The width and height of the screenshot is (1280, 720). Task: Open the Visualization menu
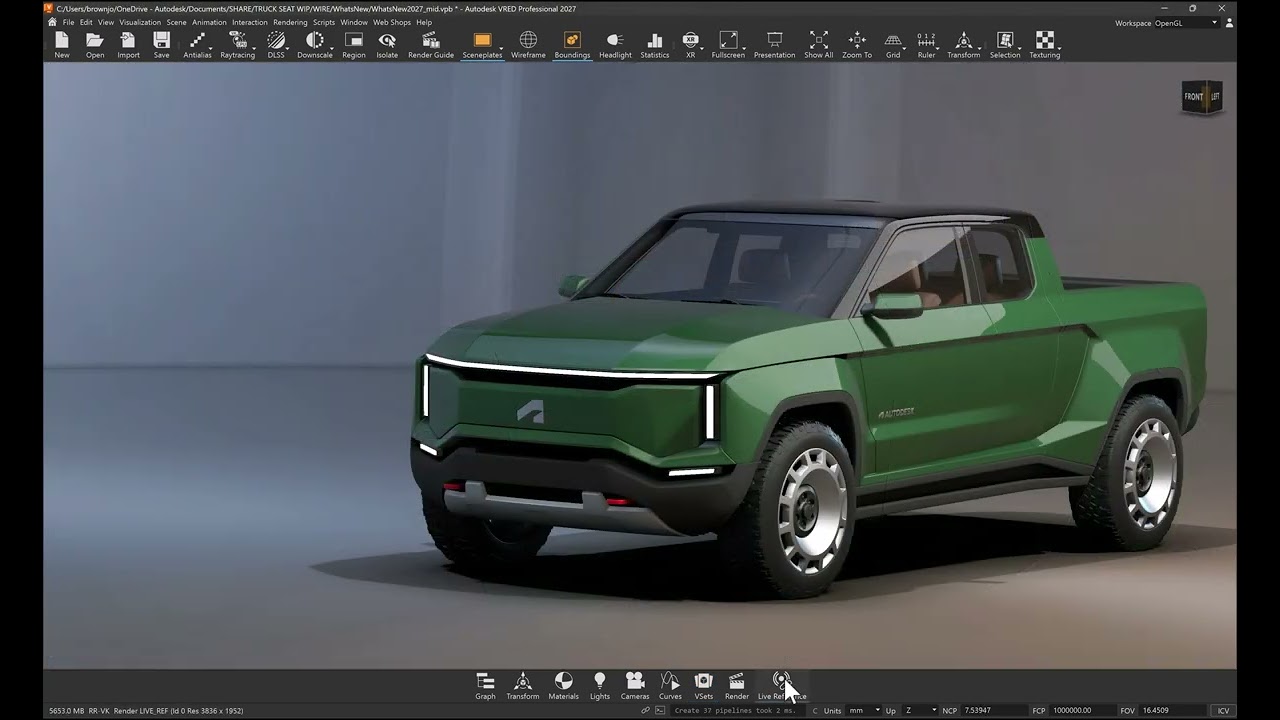coord(140,22)
